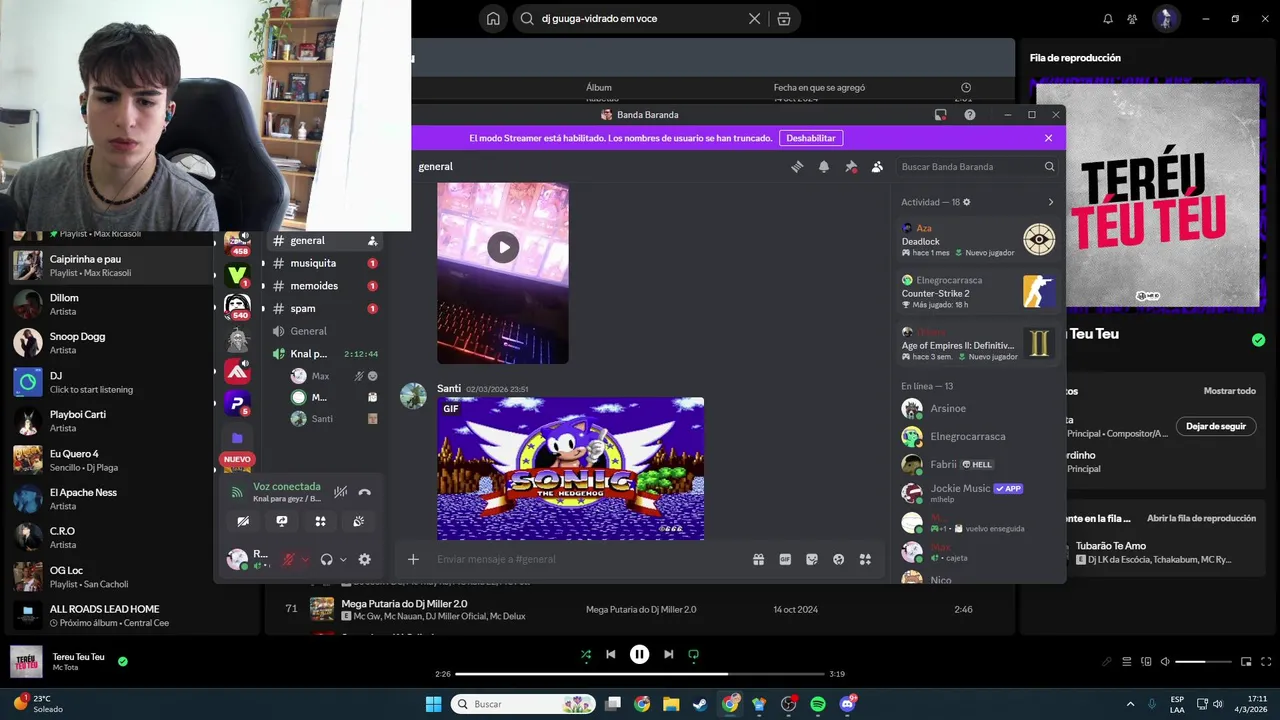Screen dimensions: 1280x720
Task: Toggle repeat in Spotify player
Action: click(693, 654)
